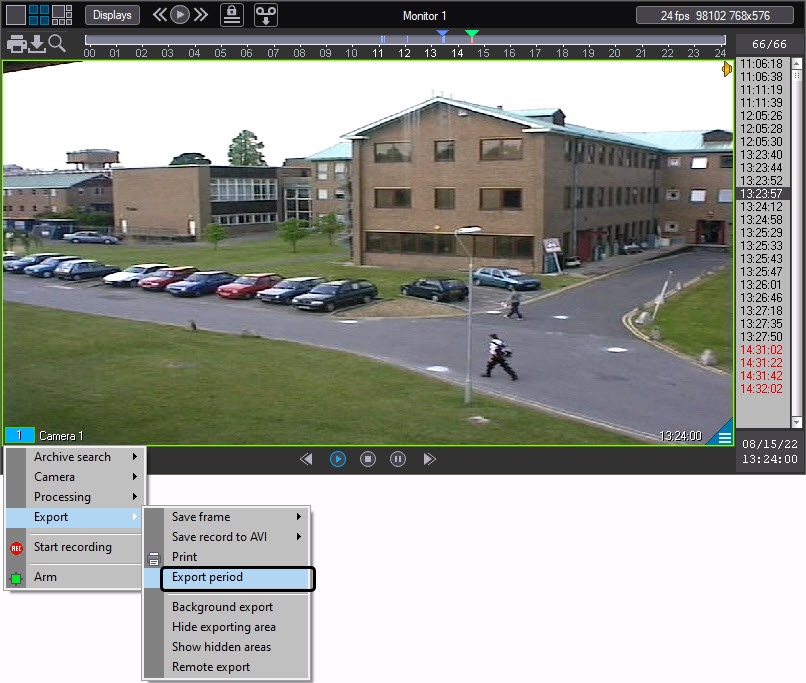
Task: Click Start recording in context menu
Action: (x=72, y=547)
